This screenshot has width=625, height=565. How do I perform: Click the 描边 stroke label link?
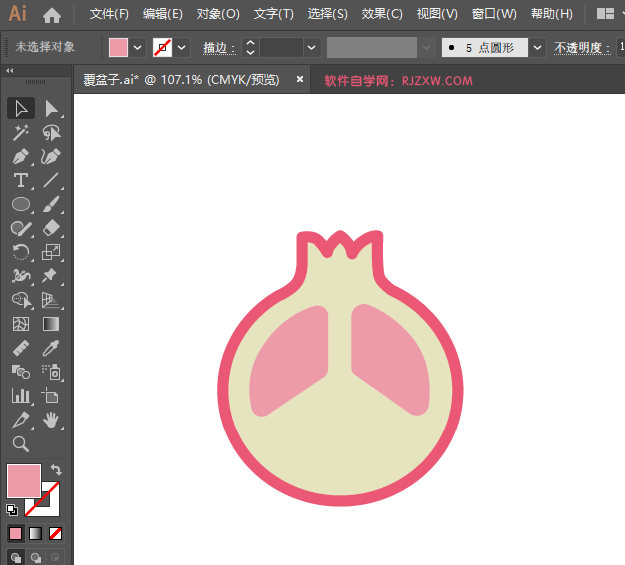pyautogui.click(x=216, y=47)
